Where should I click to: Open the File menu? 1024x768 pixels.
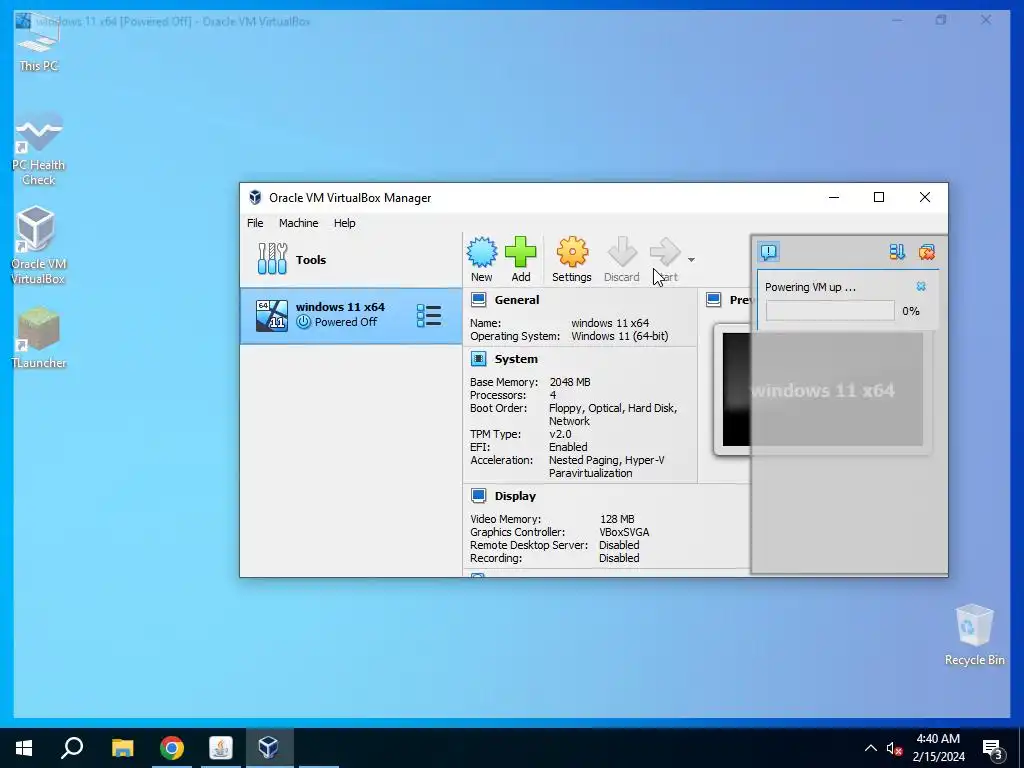[x=255, y=223]
